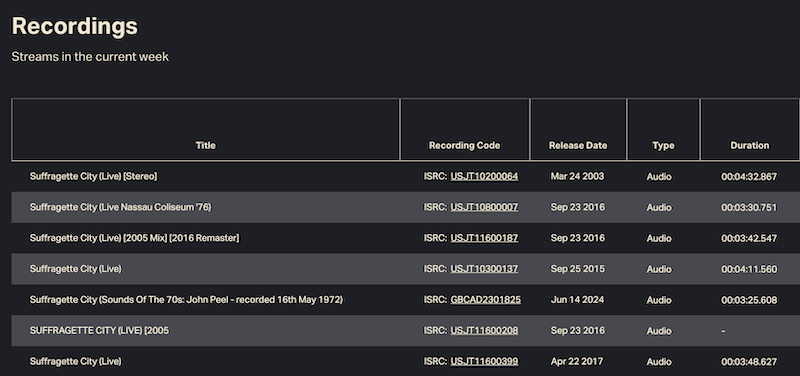Viewport: 800px width, 376px height.
Task: Click release date Sep 25 2015
Action: [x=578, y=269]
